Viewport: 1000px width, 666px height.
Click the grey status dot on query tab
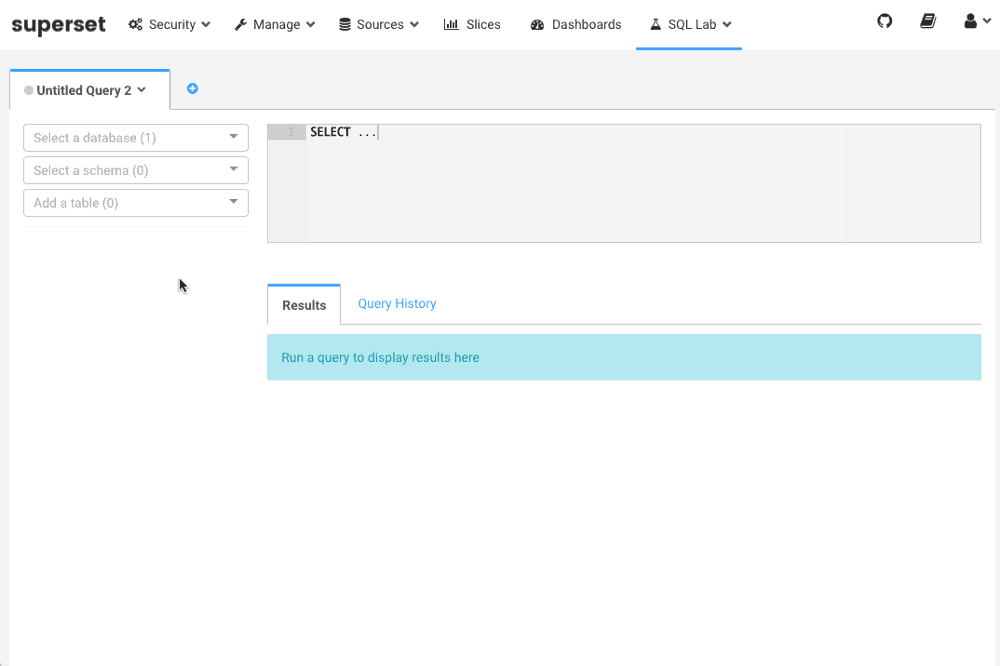point(29,90)
